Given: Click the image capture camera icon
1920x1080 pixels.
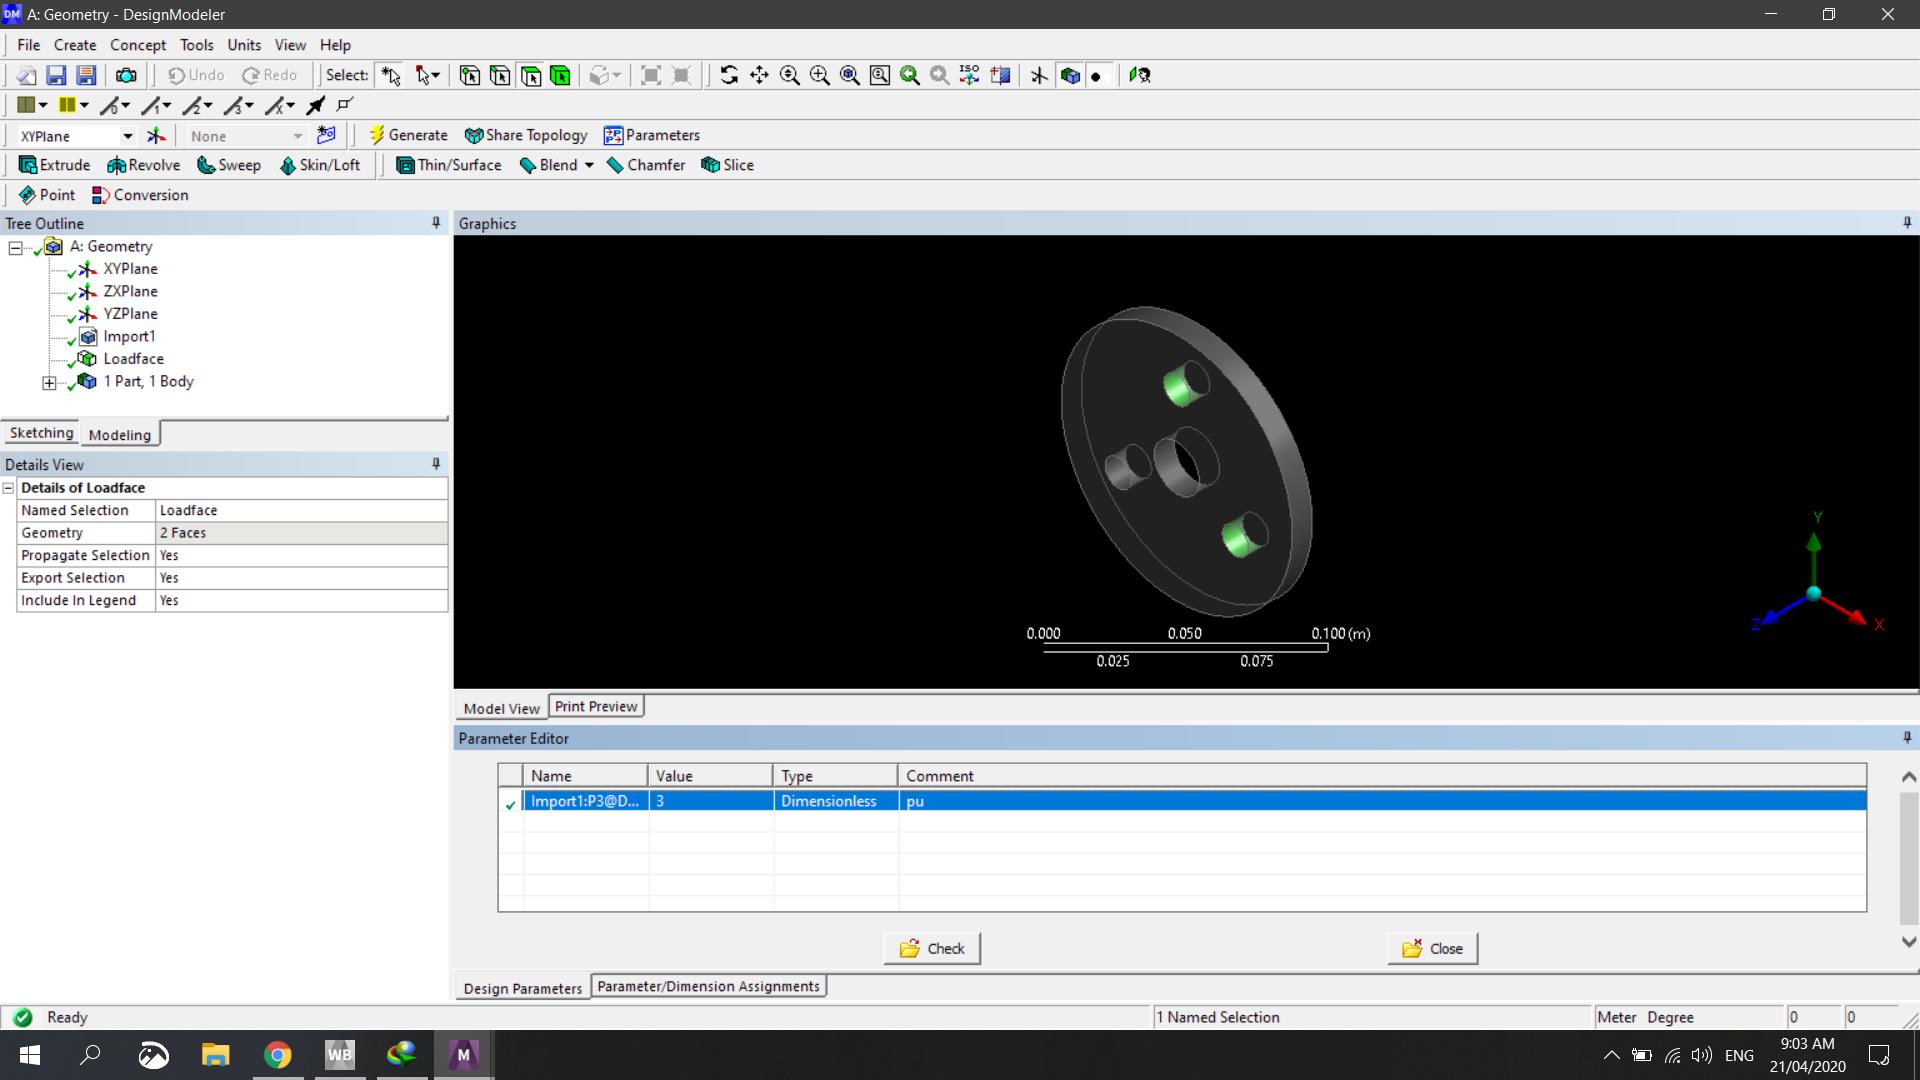Looking at the screenshot, I should [126, 75].
